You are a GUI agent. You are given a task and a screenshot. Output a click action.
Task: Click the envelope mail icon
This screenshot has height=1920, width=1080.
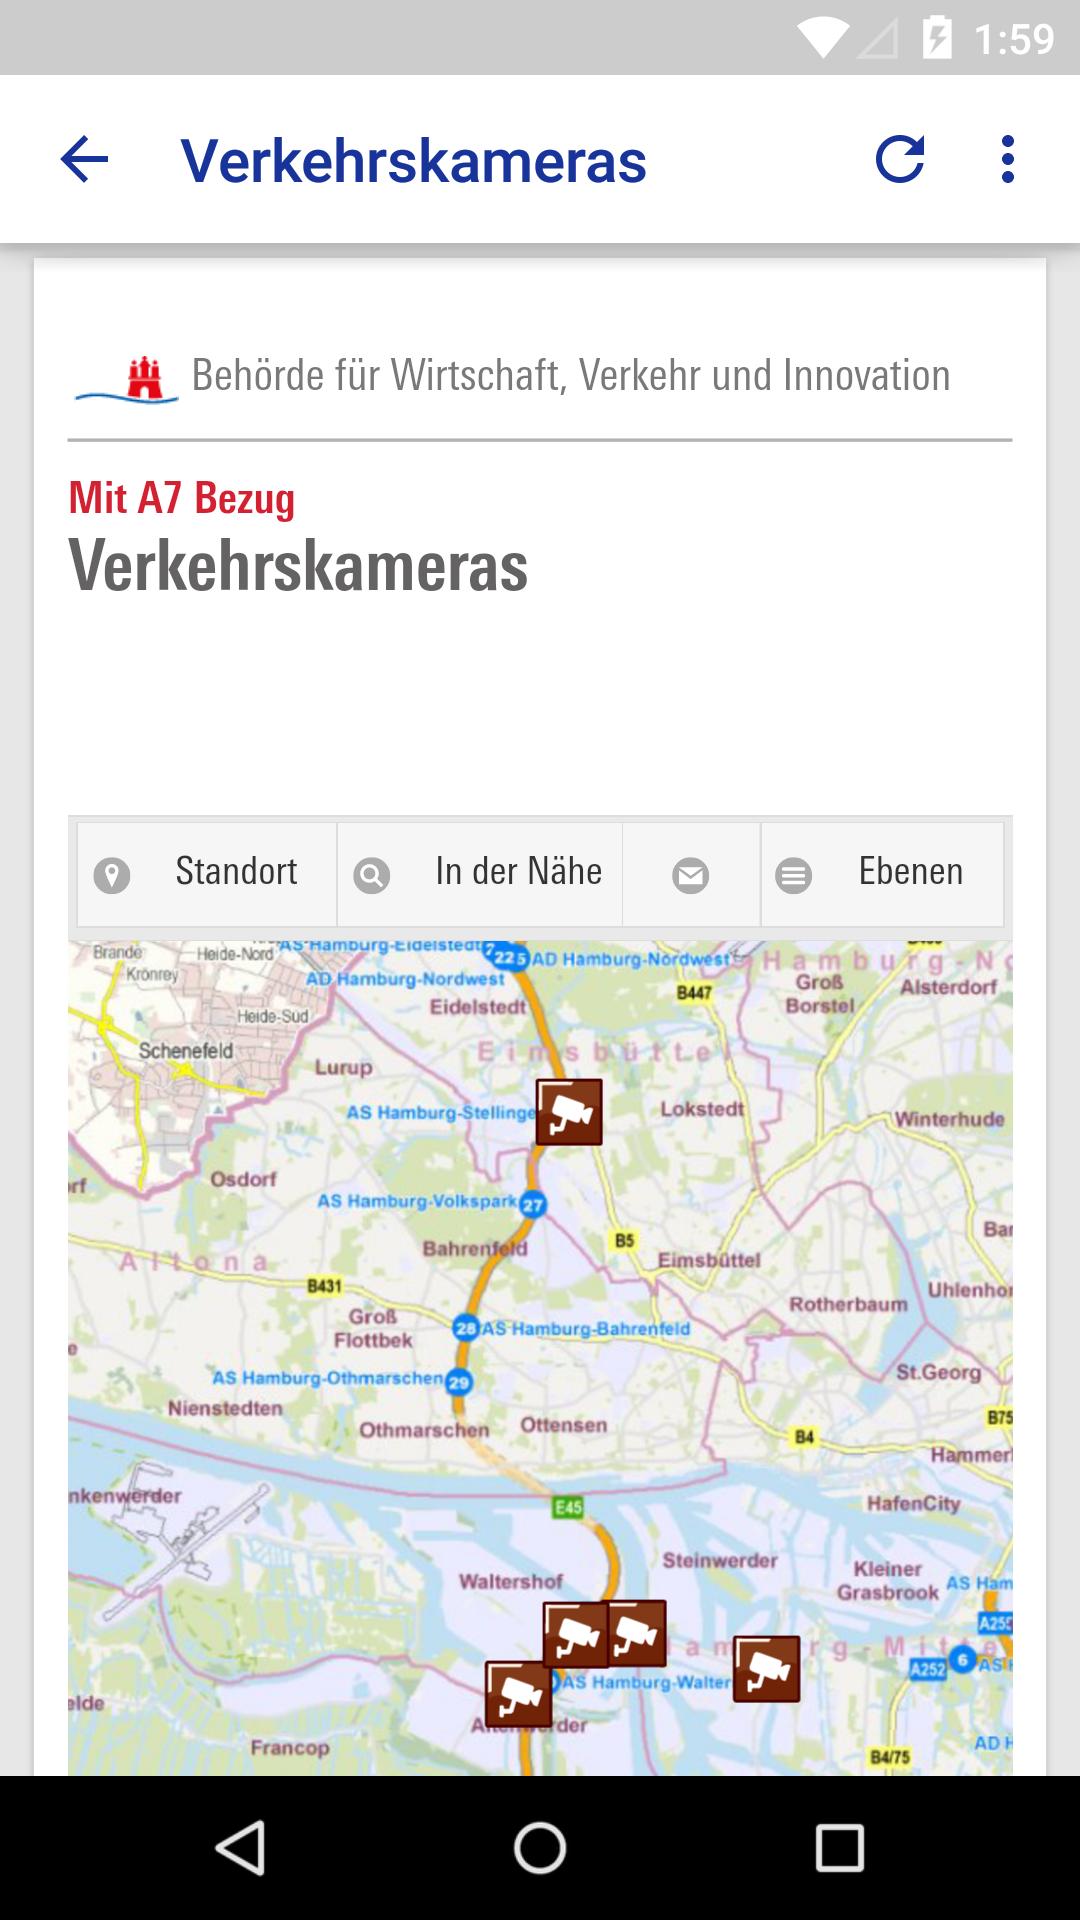tap(691, 874)
